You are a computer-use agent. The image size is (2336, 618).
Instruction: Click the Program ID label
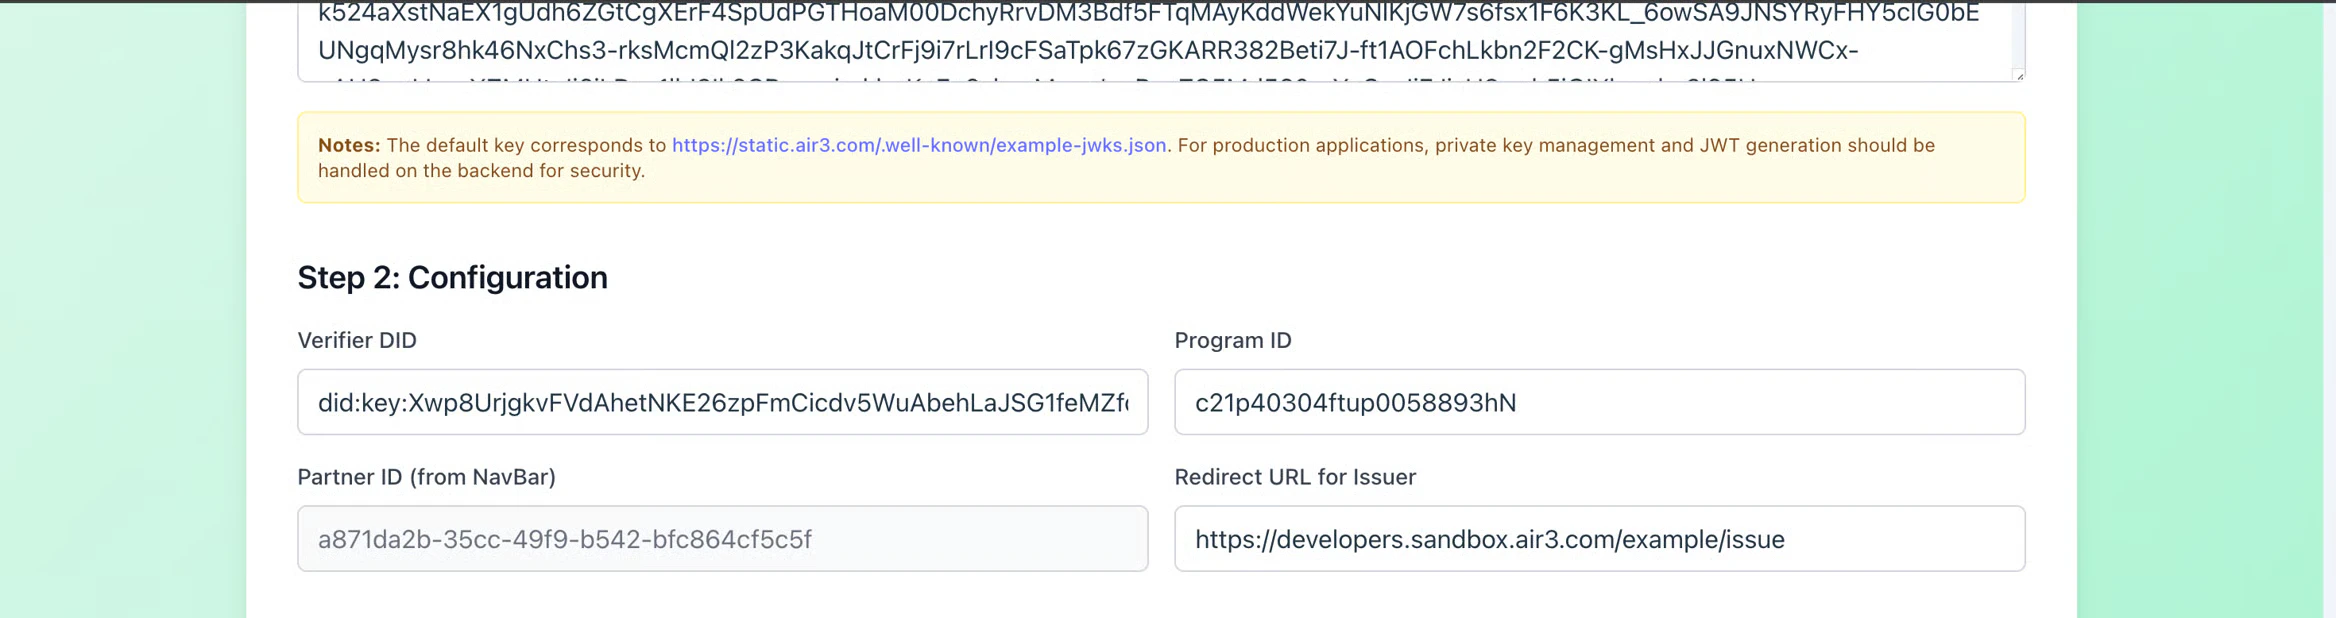pyautogui.click(x=1232, y=340)
